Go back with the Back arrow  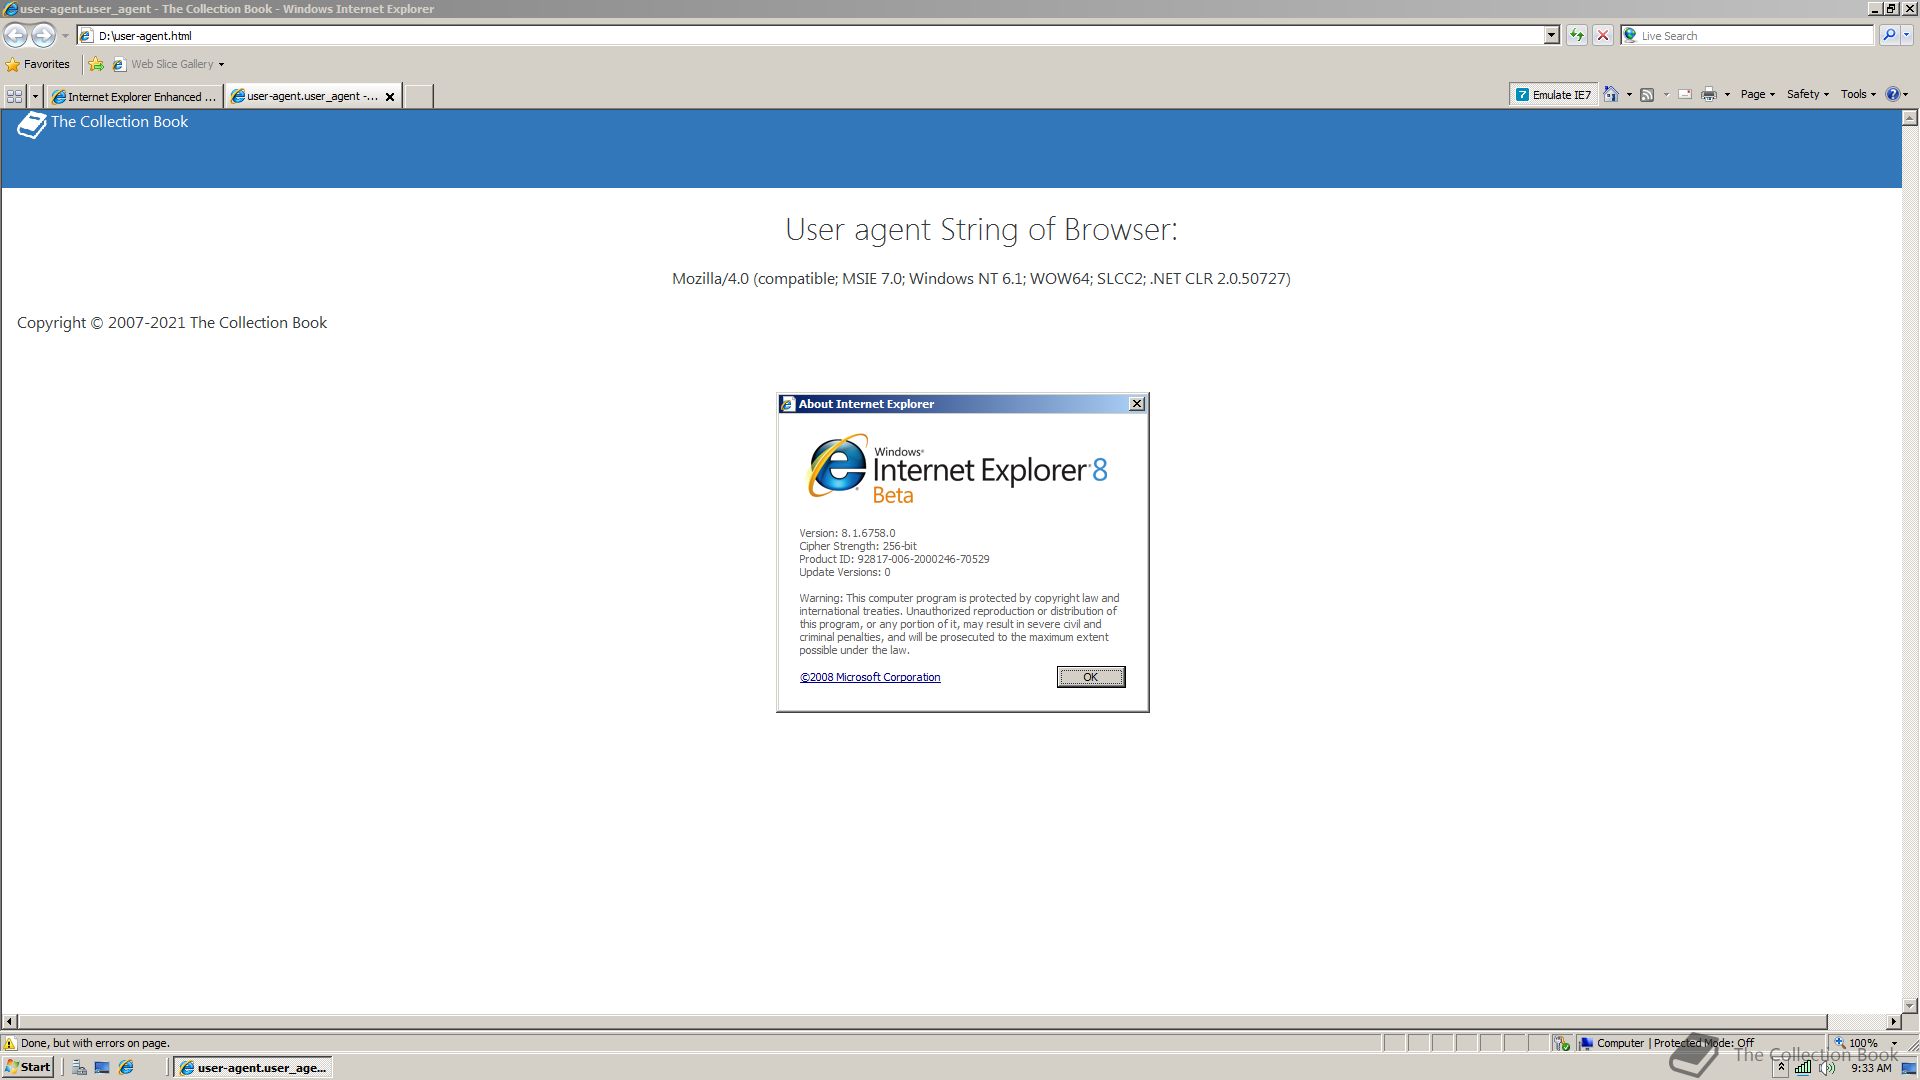click(15, 35)
